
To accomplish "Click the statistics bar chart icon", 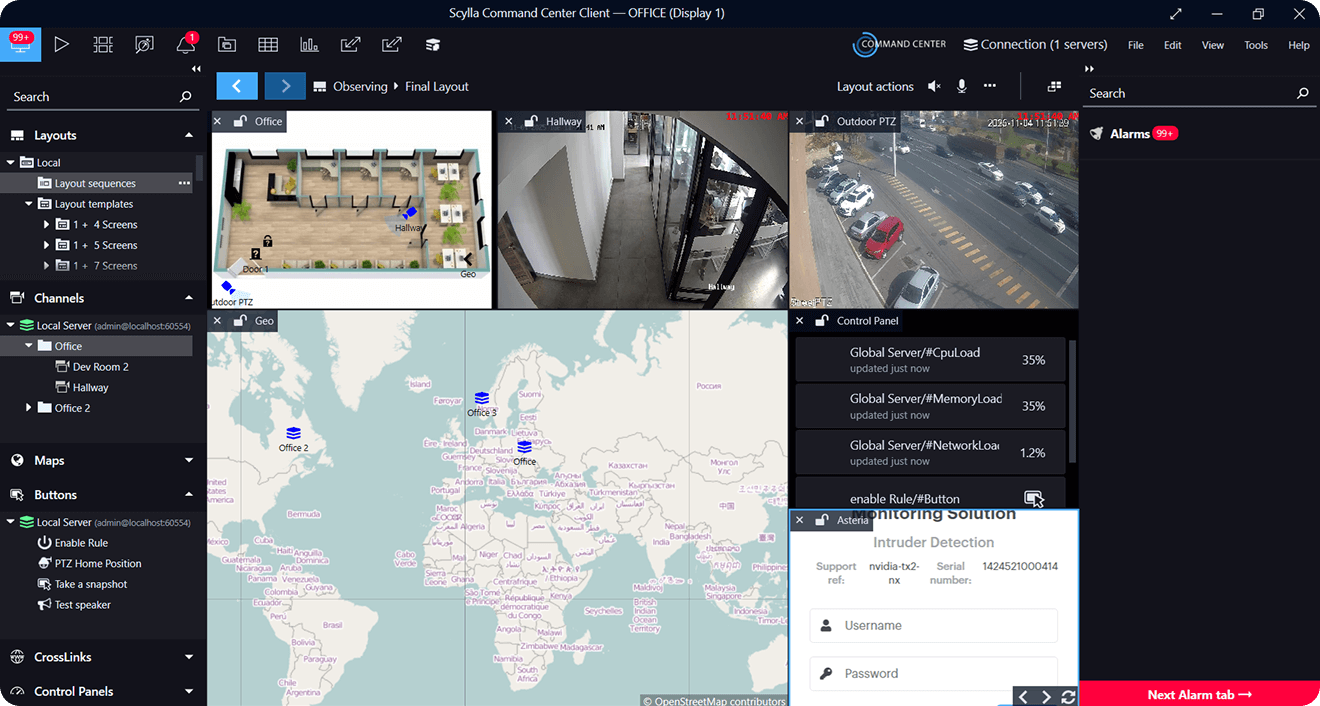I will (x=309, y=44).
